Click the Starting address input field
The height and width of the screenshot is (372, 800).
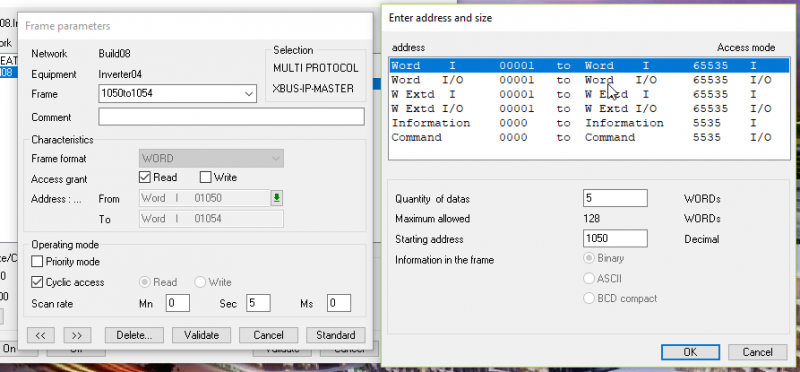pos(615,238)
